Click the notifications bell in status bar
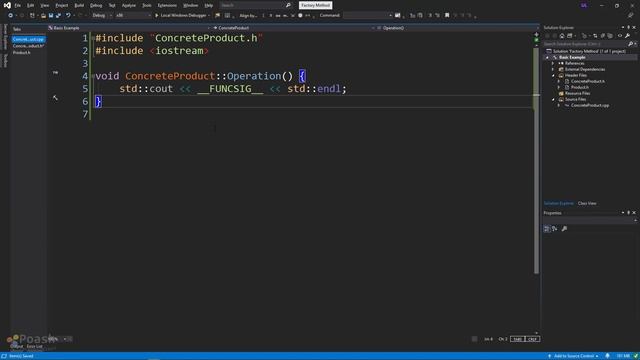The image size is (640, 360). tap(607, 356)
